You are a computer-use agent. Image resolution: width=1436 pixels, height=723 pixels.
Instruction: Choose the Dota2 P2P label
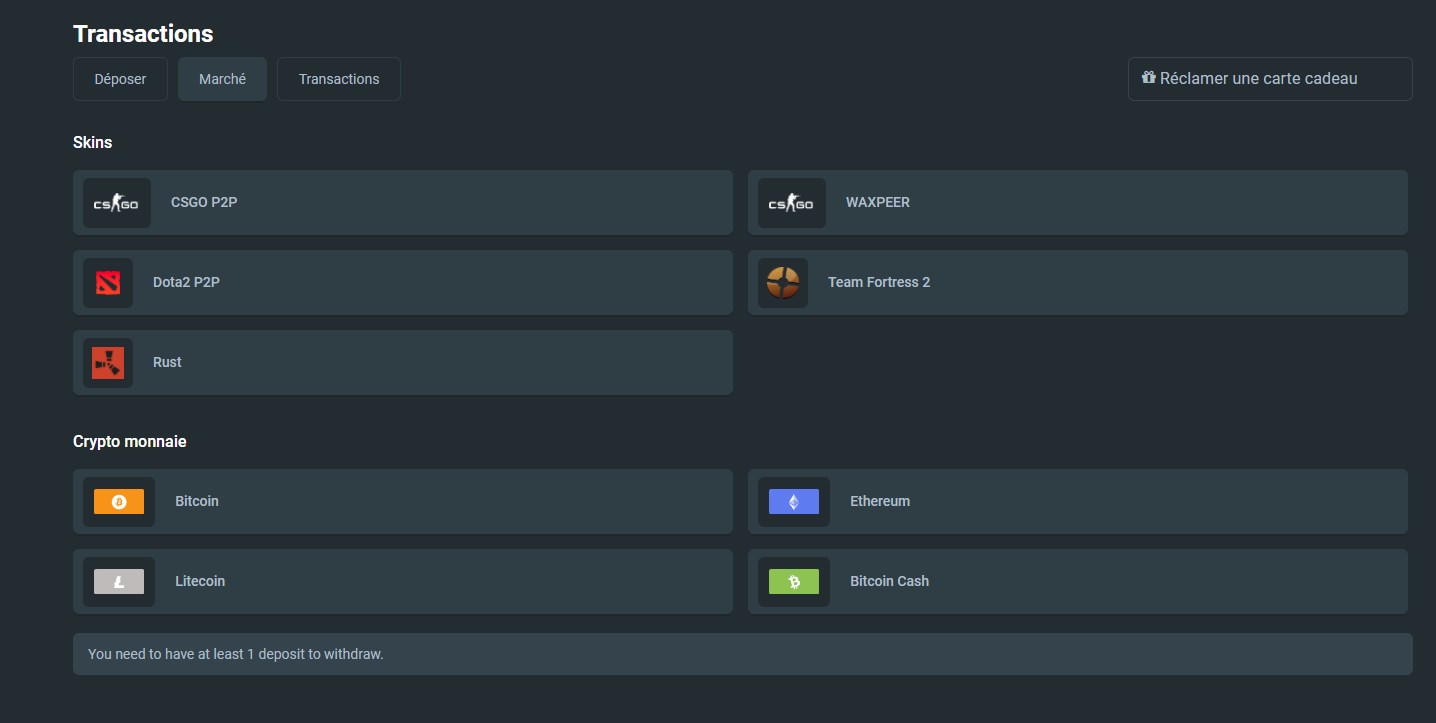[186, 282]
